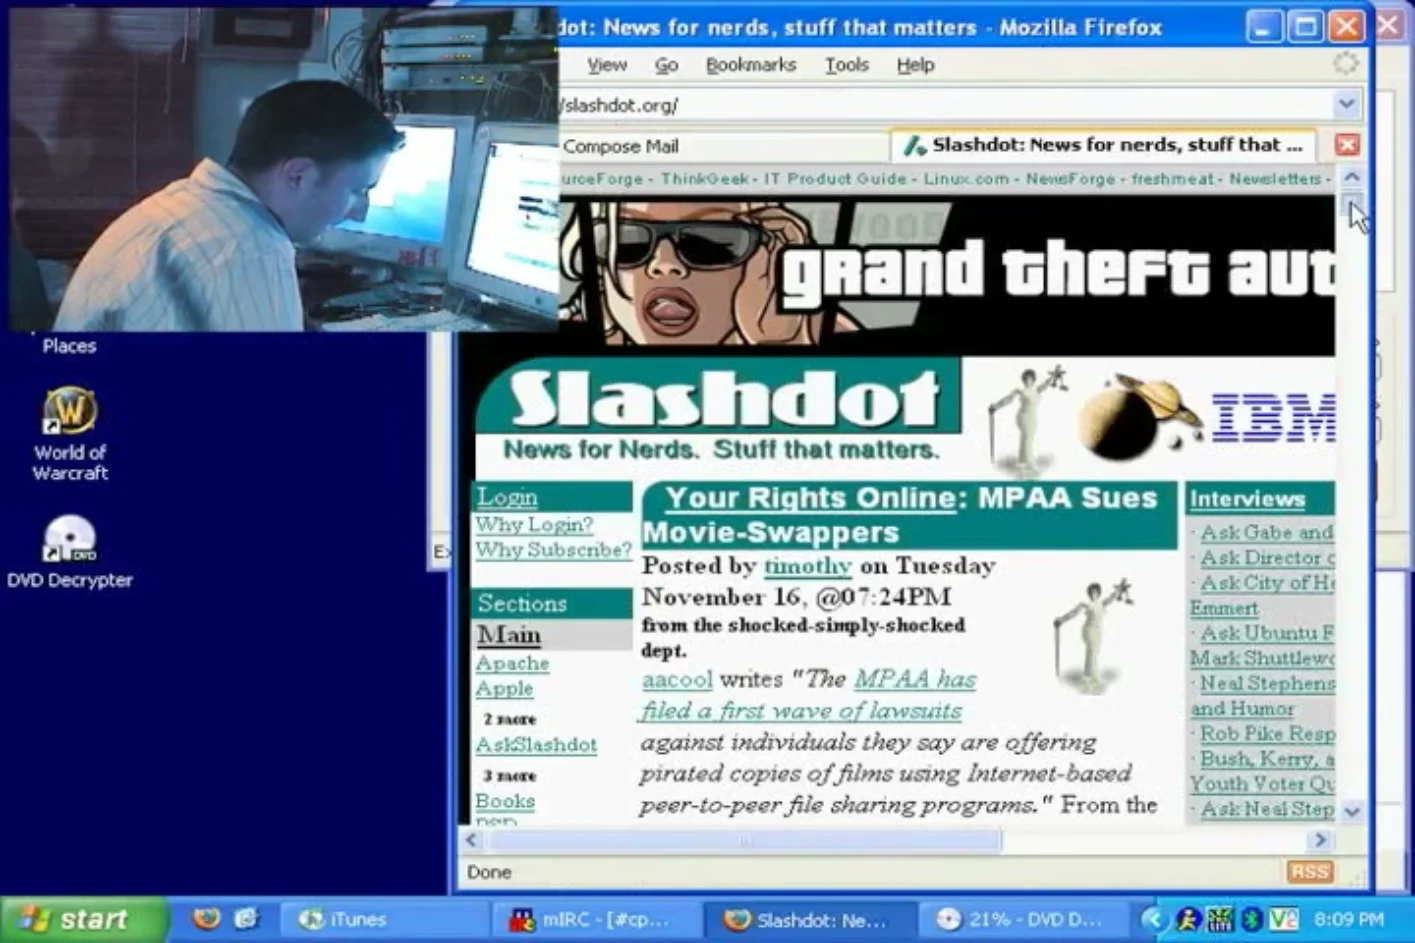Screen dimensions: 1415x943
Task: Expand the '2 more' sections under Apple
Action: 510,719
